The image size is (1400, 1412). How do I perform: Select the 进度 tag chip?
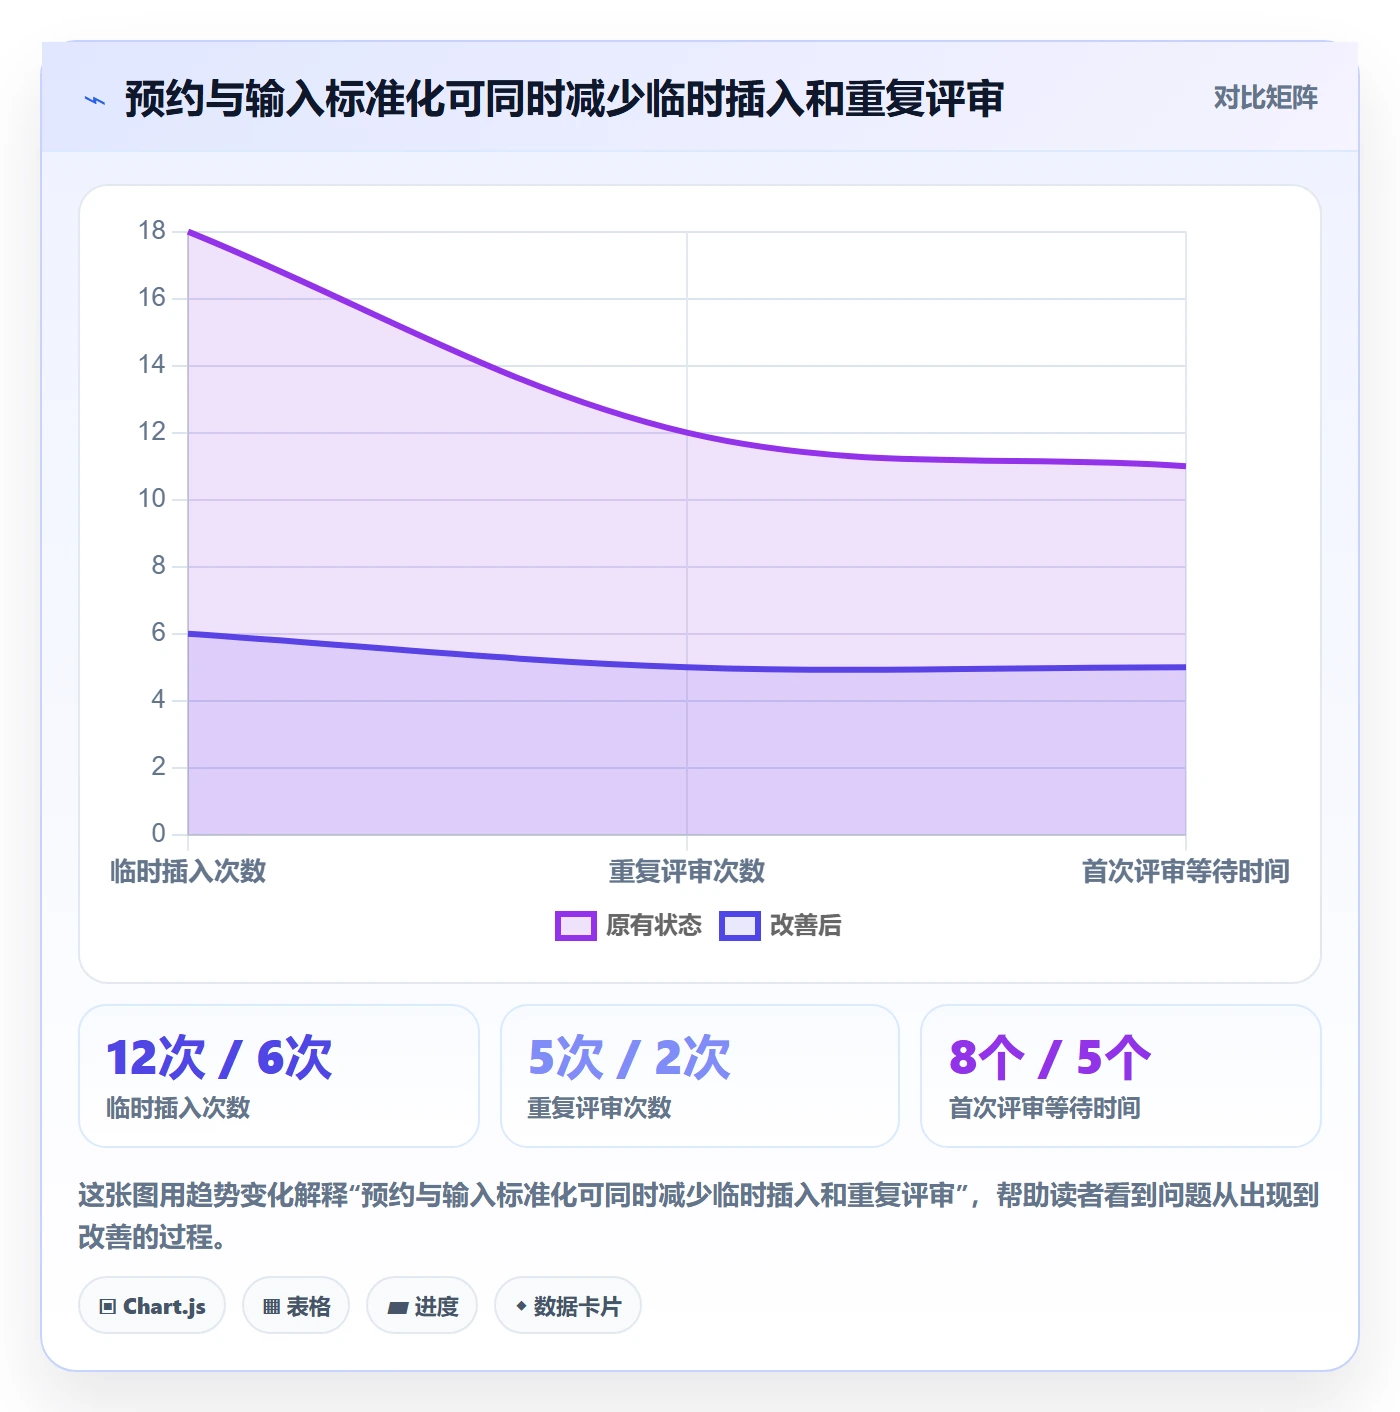point(422,1305)
